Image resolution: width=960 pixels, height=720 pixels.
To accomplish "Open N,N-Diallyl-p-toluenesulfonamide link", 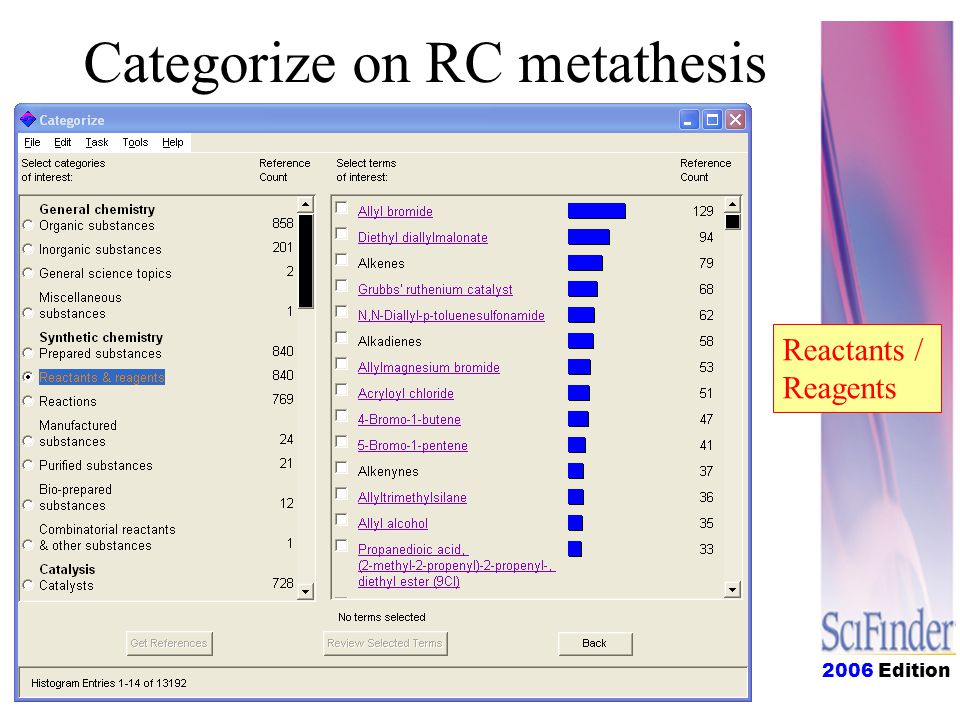I will (451, 315).
